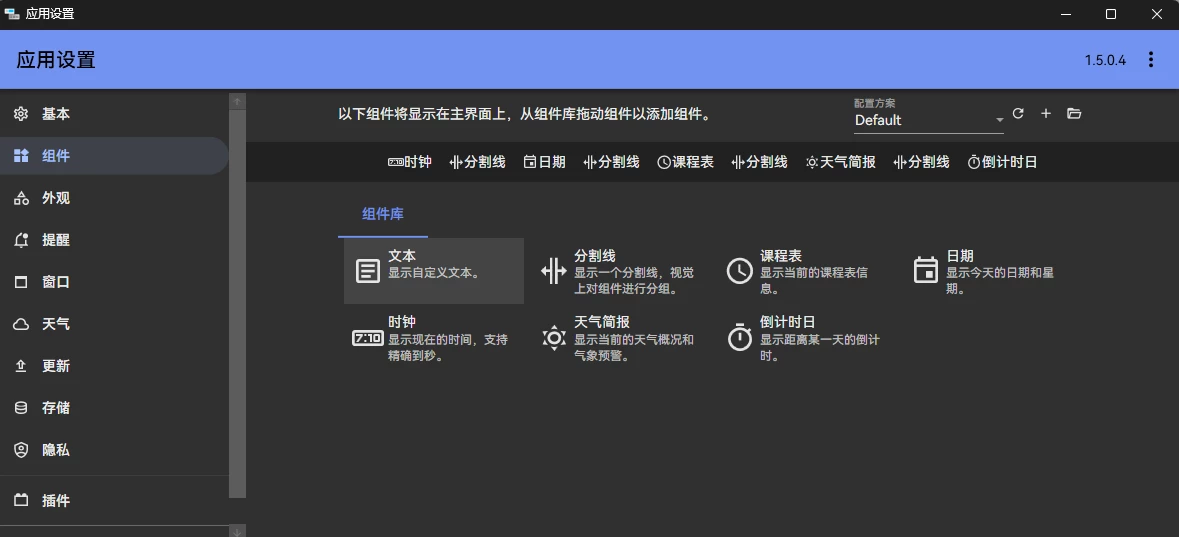Open the 存储 storage page
Screen dimensions: 1179x537
click(114, 408)
